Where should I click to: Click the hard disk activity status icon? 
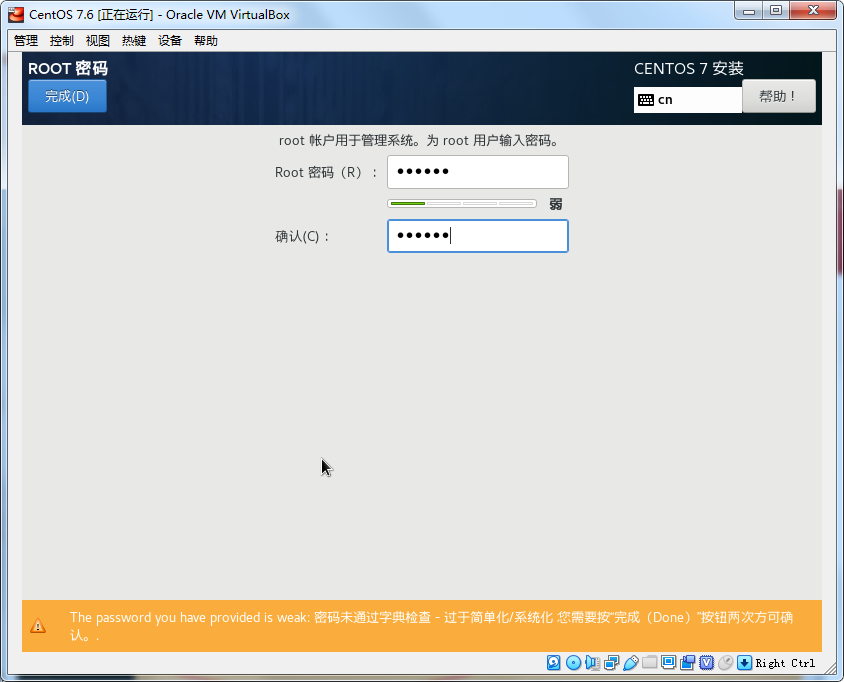[x=553, y=662]
